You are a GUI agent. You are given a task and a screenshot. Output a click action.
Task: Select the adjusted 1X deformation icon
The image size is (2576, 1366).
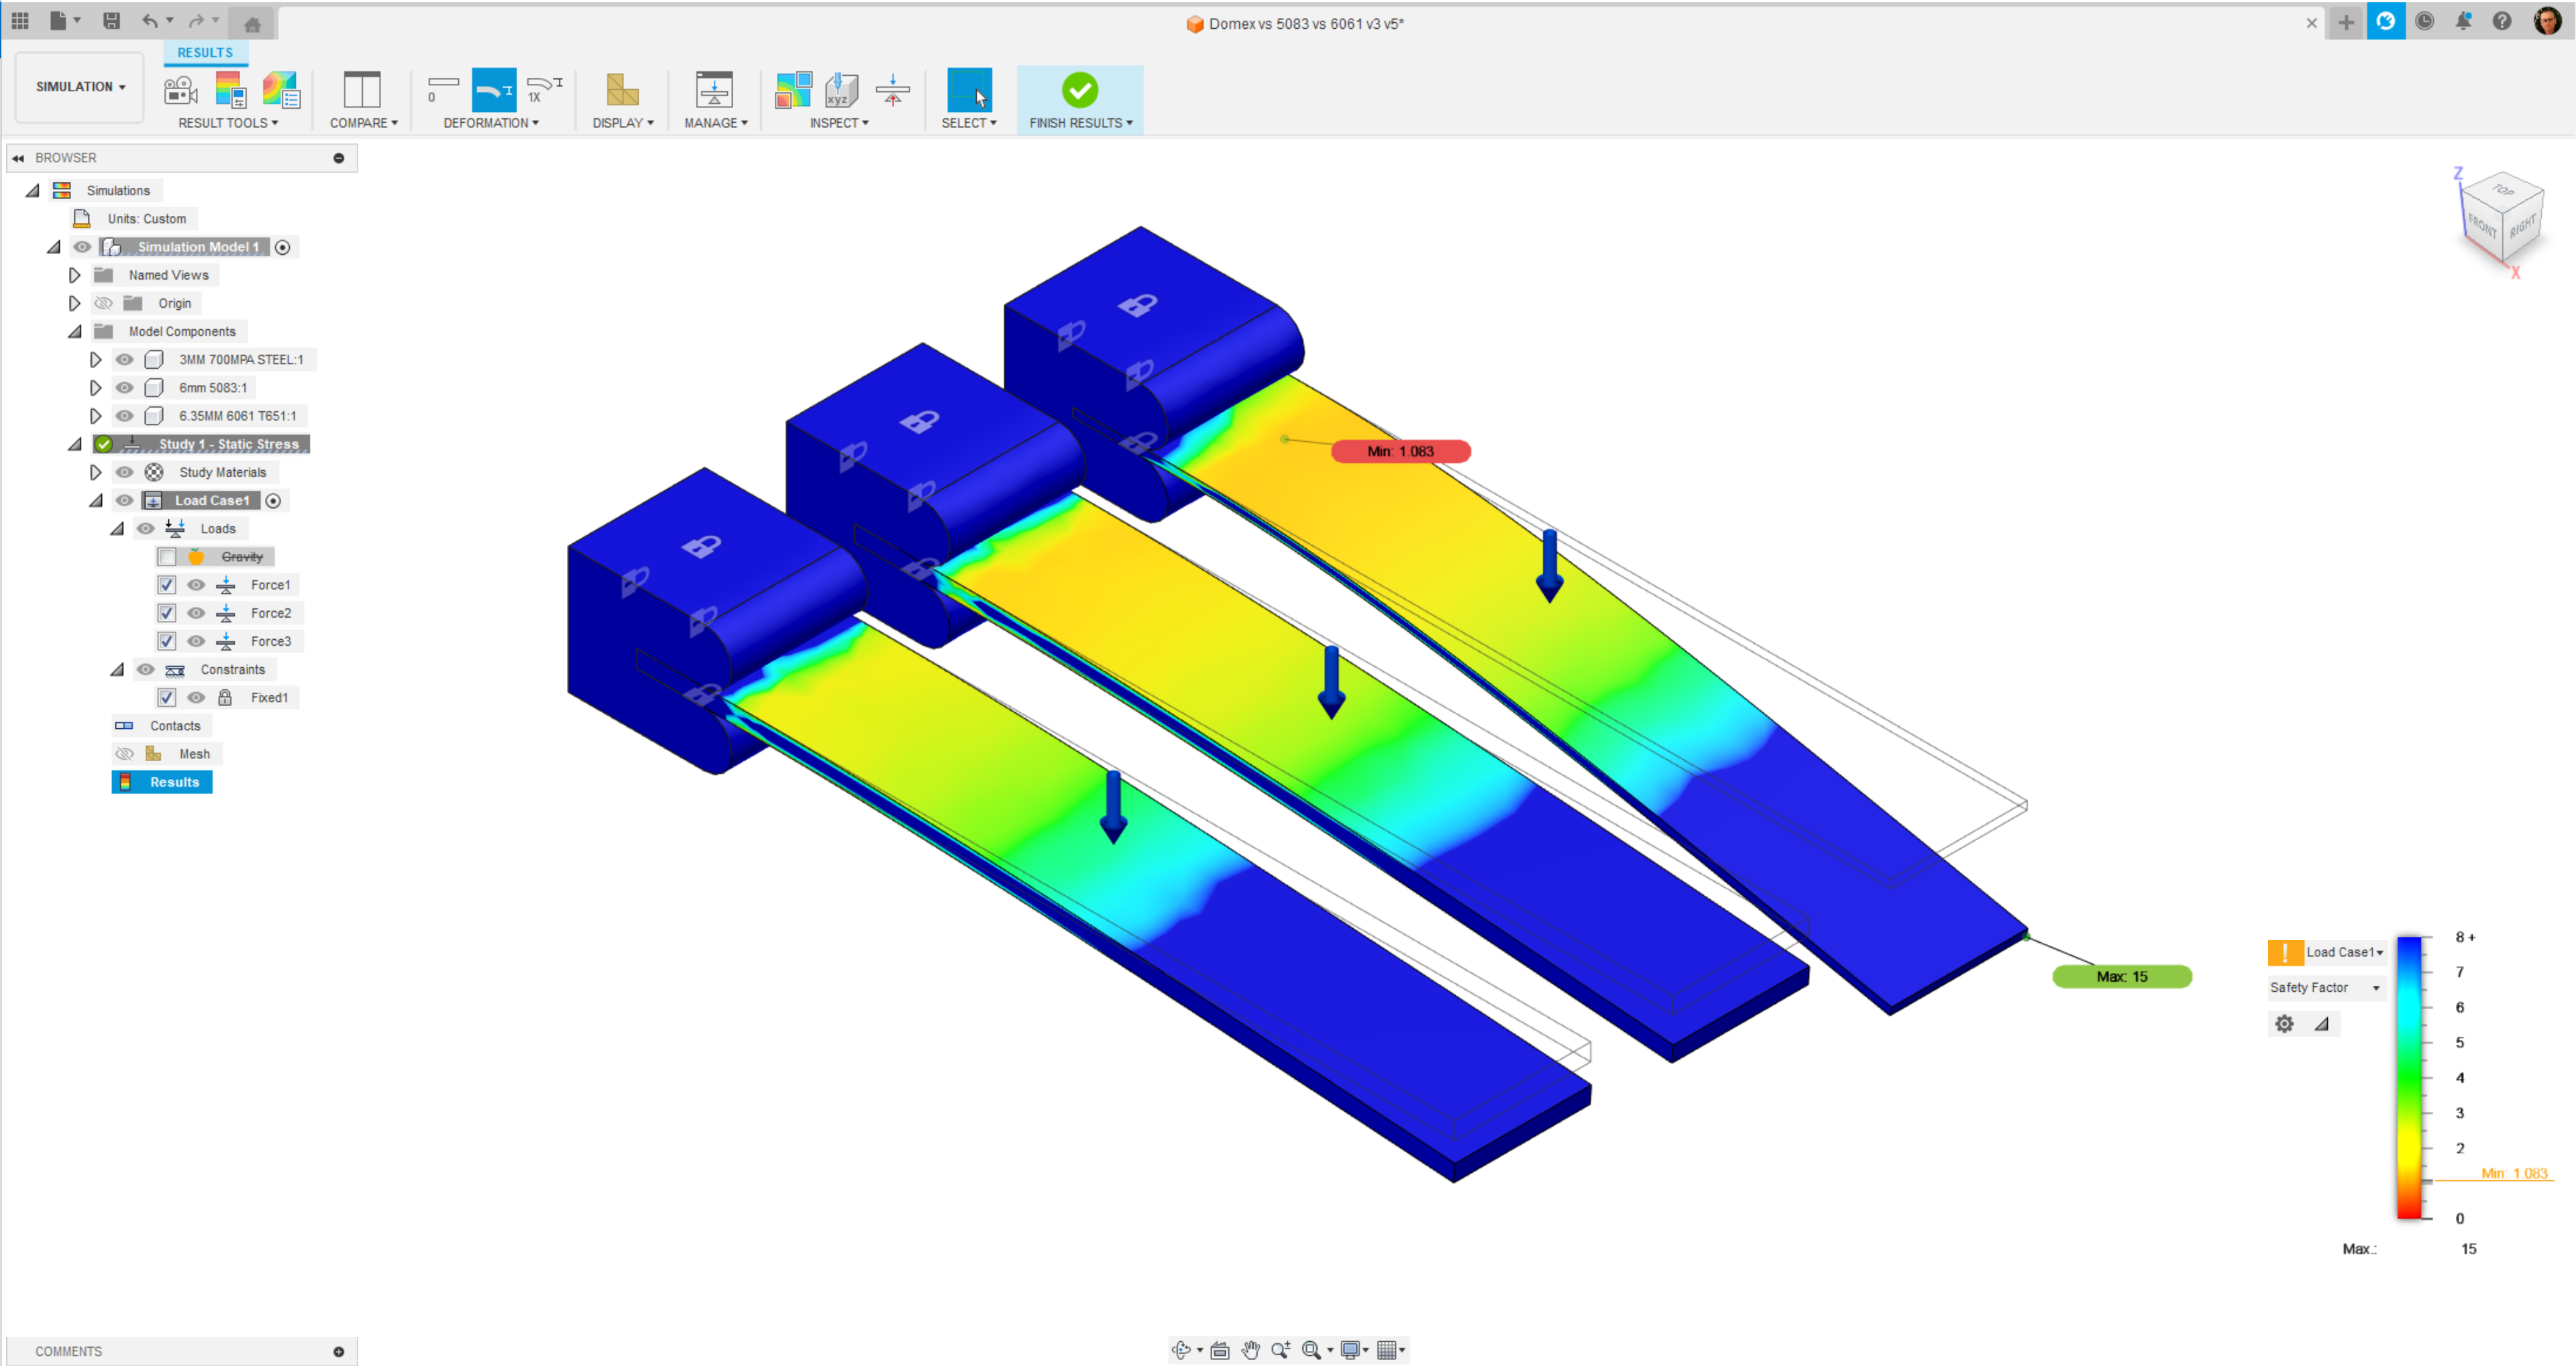(x=544, y=90)
